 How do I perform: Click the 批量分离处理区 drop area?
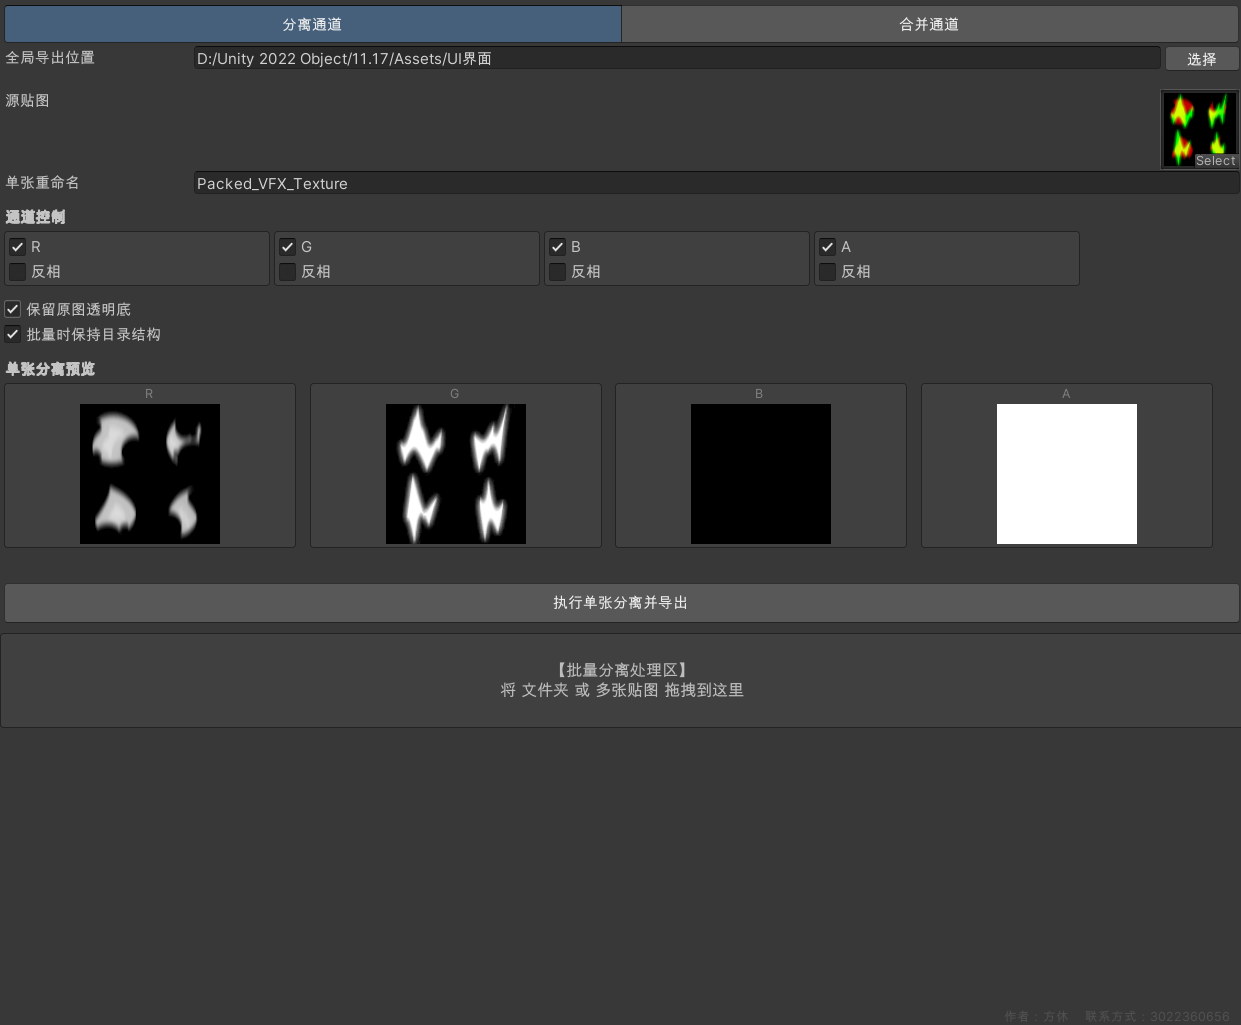pos(621,680)
